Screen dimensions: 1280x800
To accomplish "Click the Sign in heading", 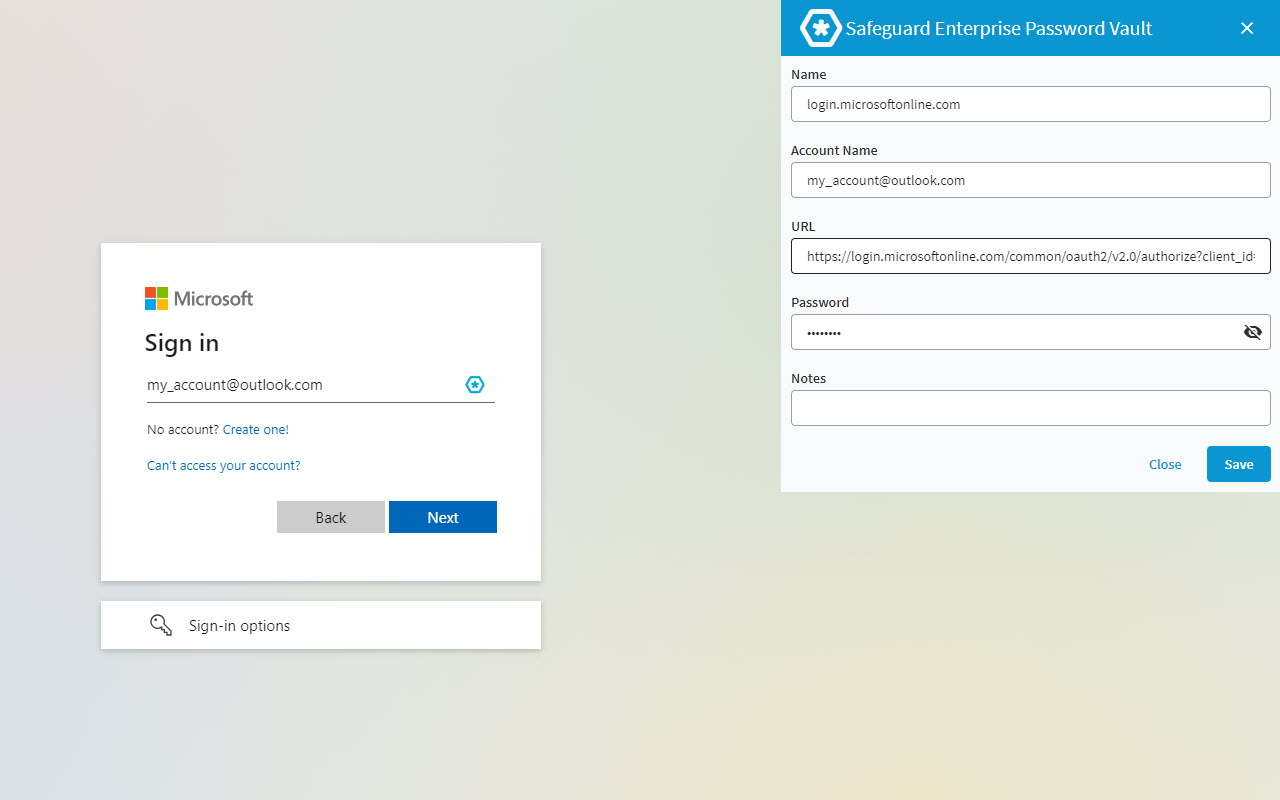I will click(182, 343).
